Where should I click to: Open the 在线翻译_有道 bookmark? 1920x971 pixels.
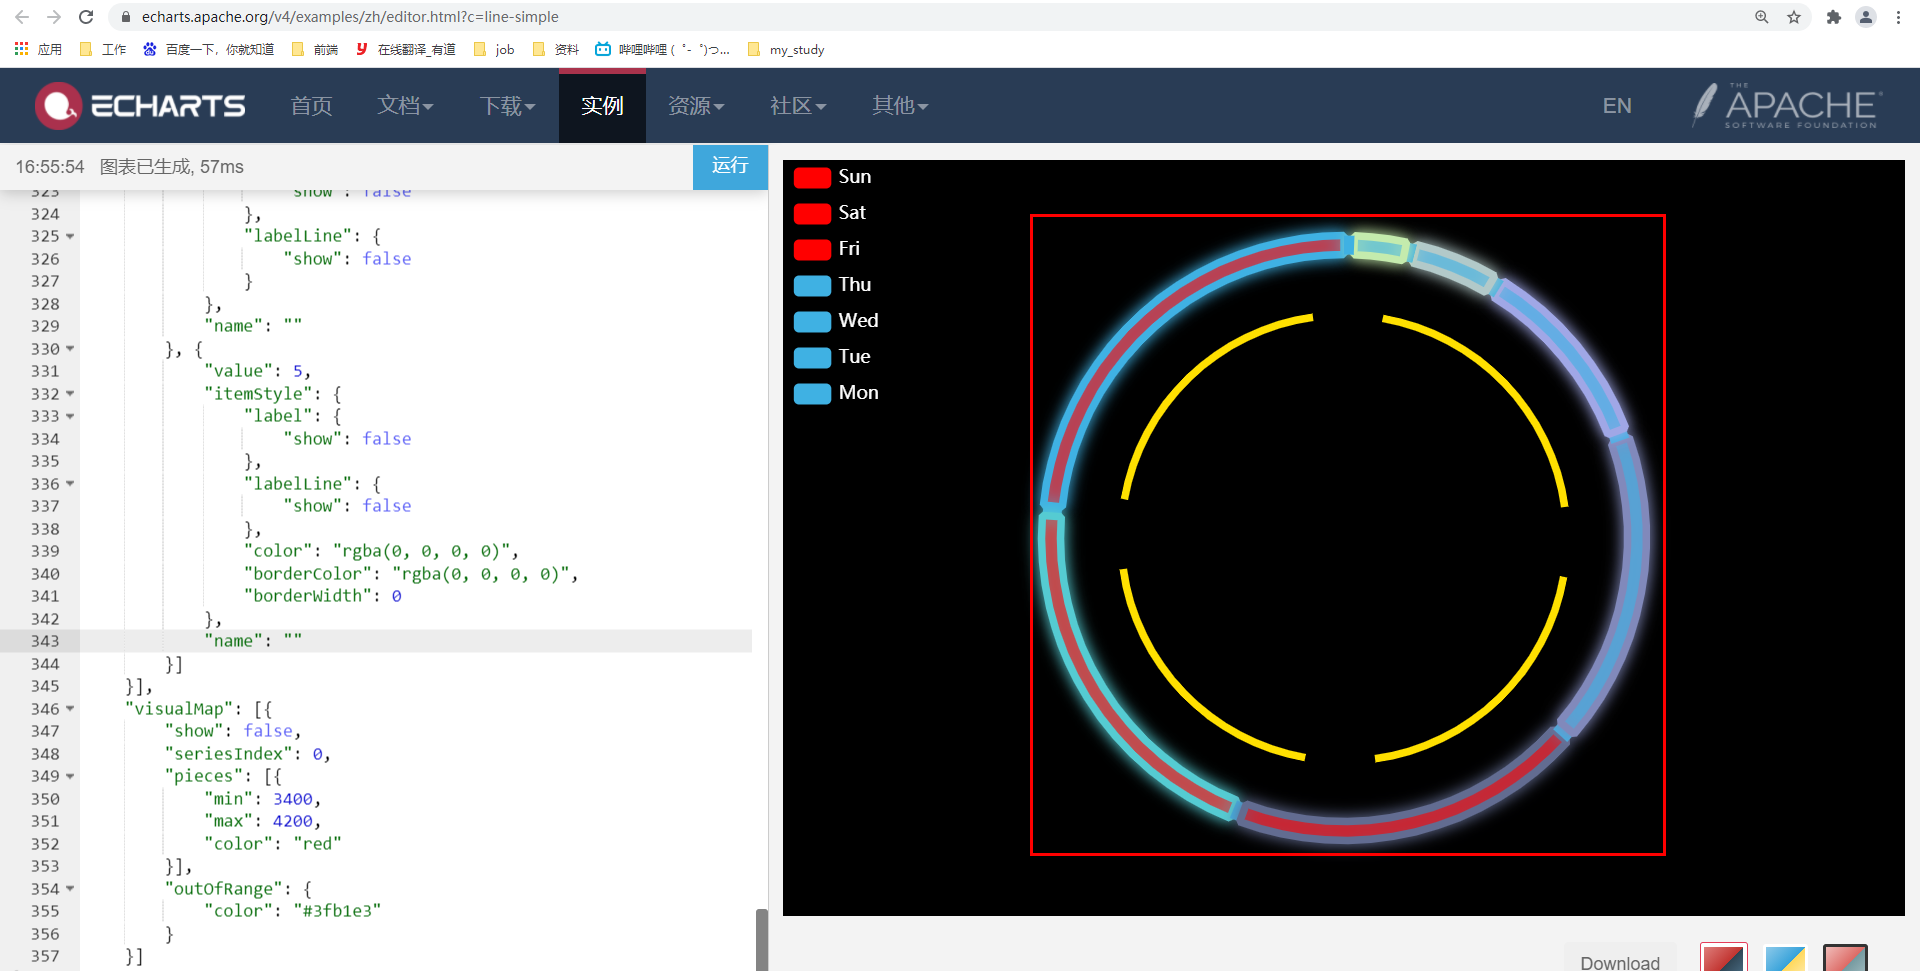click(405, 49)
